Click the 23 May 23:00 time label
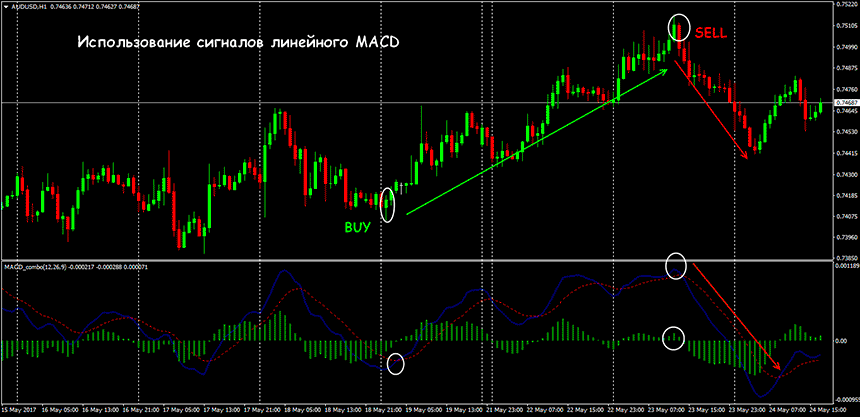 (x=747, y=410)
